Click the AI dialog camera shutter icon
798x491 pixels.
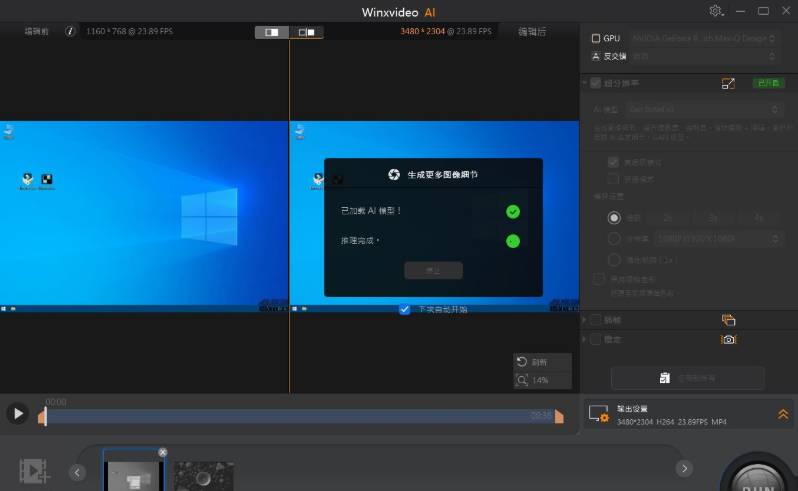pyautogui.click(x=394, y=175)
